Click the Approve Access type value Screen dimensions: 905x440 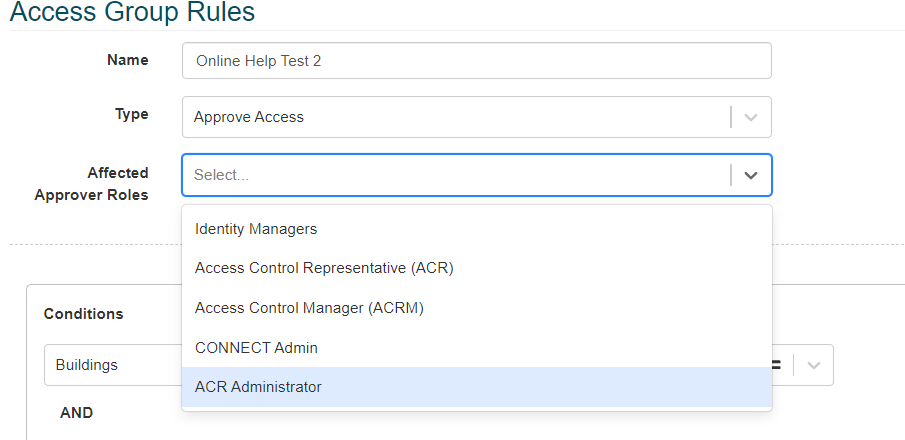[x=249, y=117]
